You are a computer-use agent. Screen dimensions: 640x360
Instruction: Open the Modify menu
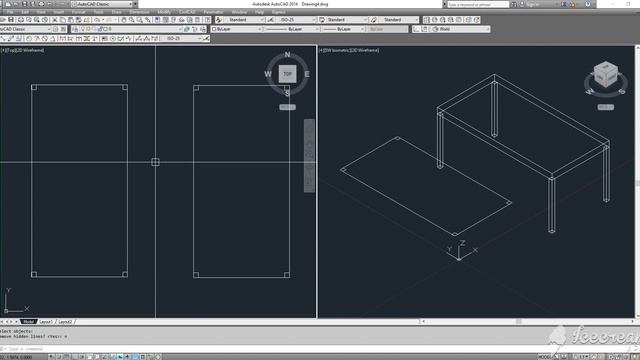pos(164,12)
